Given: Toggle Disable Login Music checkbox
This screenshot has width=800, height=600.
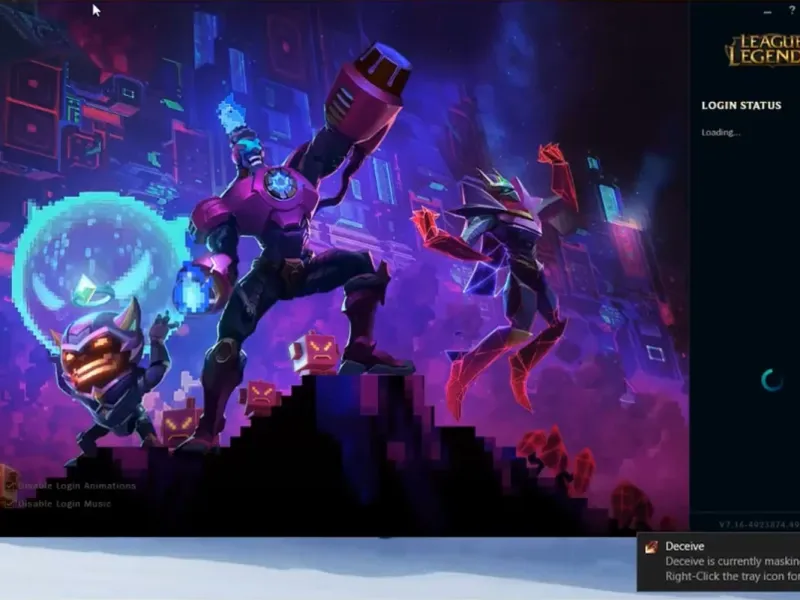Looking at the screenshot, I should coord(11,504).
